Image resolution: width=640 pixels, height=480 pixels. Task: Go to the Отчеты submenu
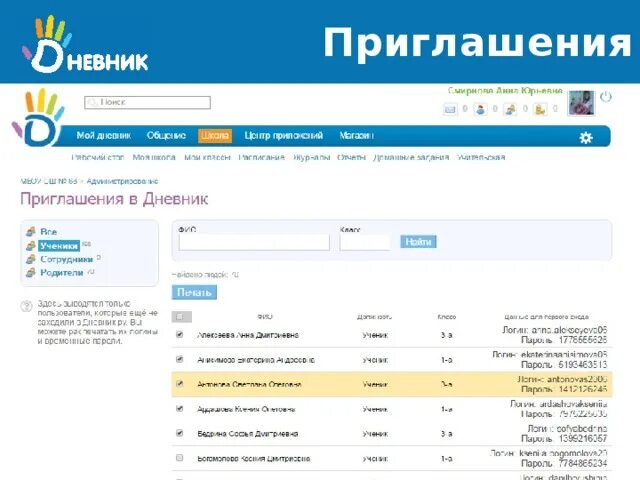(x=351, y=157)
